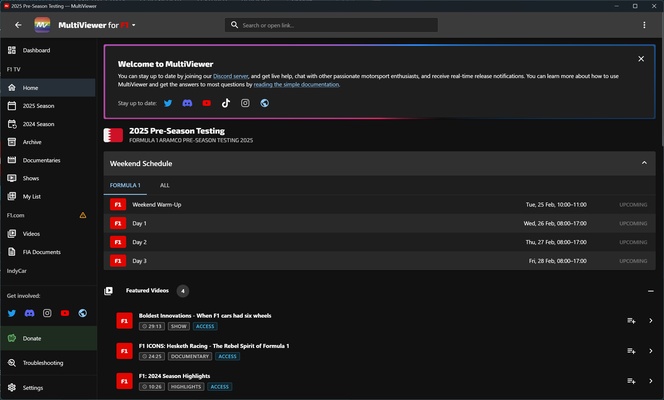Open Discord from the sidebar Get involved row

click(29, 313)
